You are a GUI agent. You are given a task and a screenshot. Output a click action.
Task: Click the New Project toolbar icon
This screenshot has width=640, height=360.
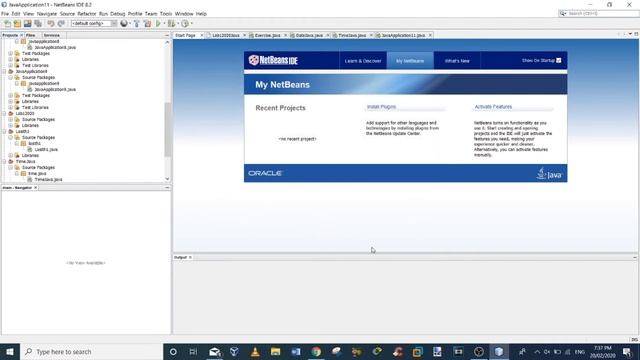[17, 24]
